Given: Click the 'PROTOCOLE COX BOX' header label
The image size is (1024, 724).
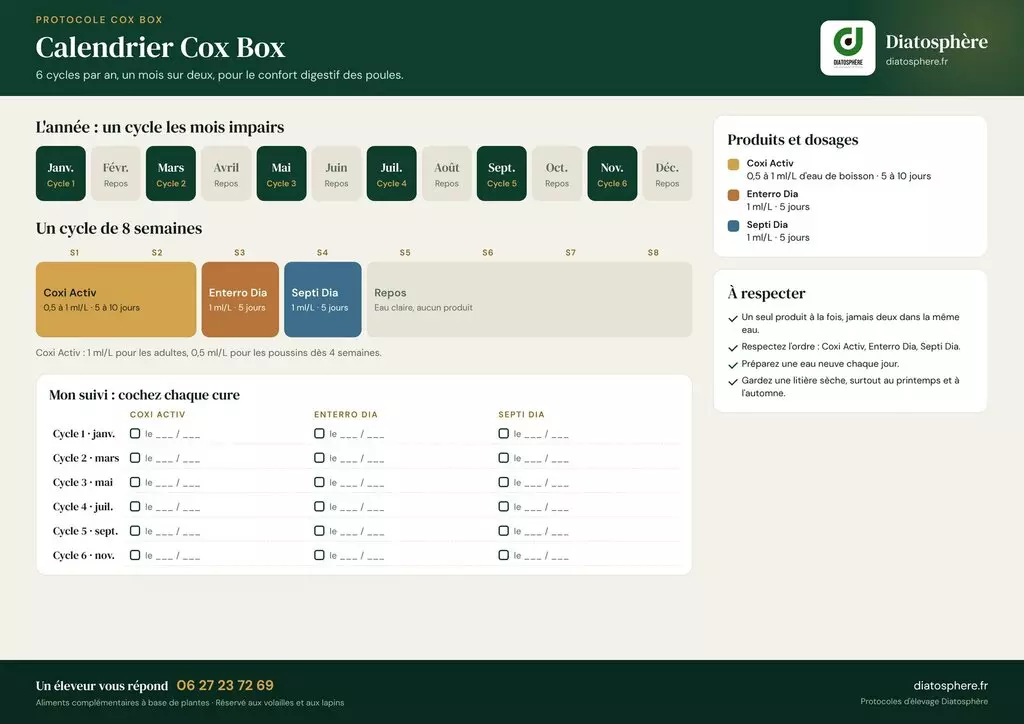Looking at the screenshot, I should coord(99,20).
